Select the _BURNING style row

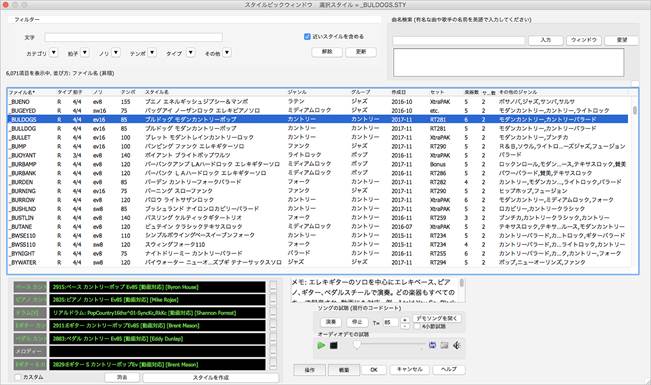[x=318, y=191]
